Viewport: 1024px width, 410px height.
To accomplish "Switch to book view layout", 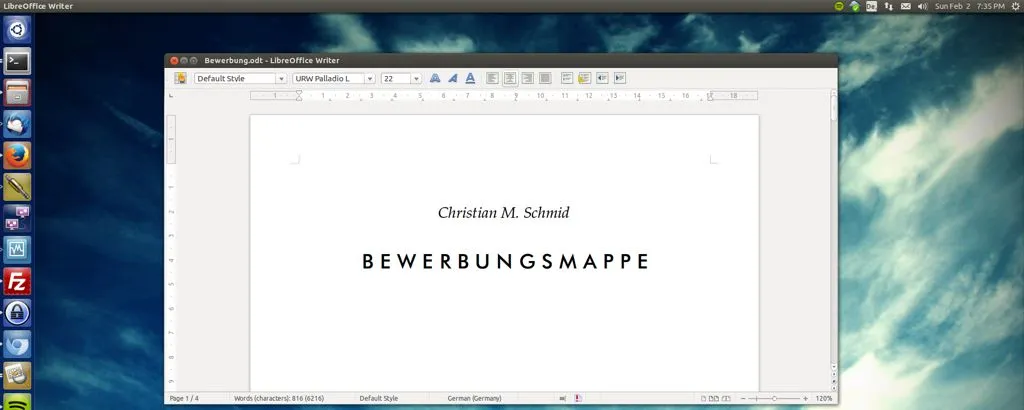I will 726,398.
